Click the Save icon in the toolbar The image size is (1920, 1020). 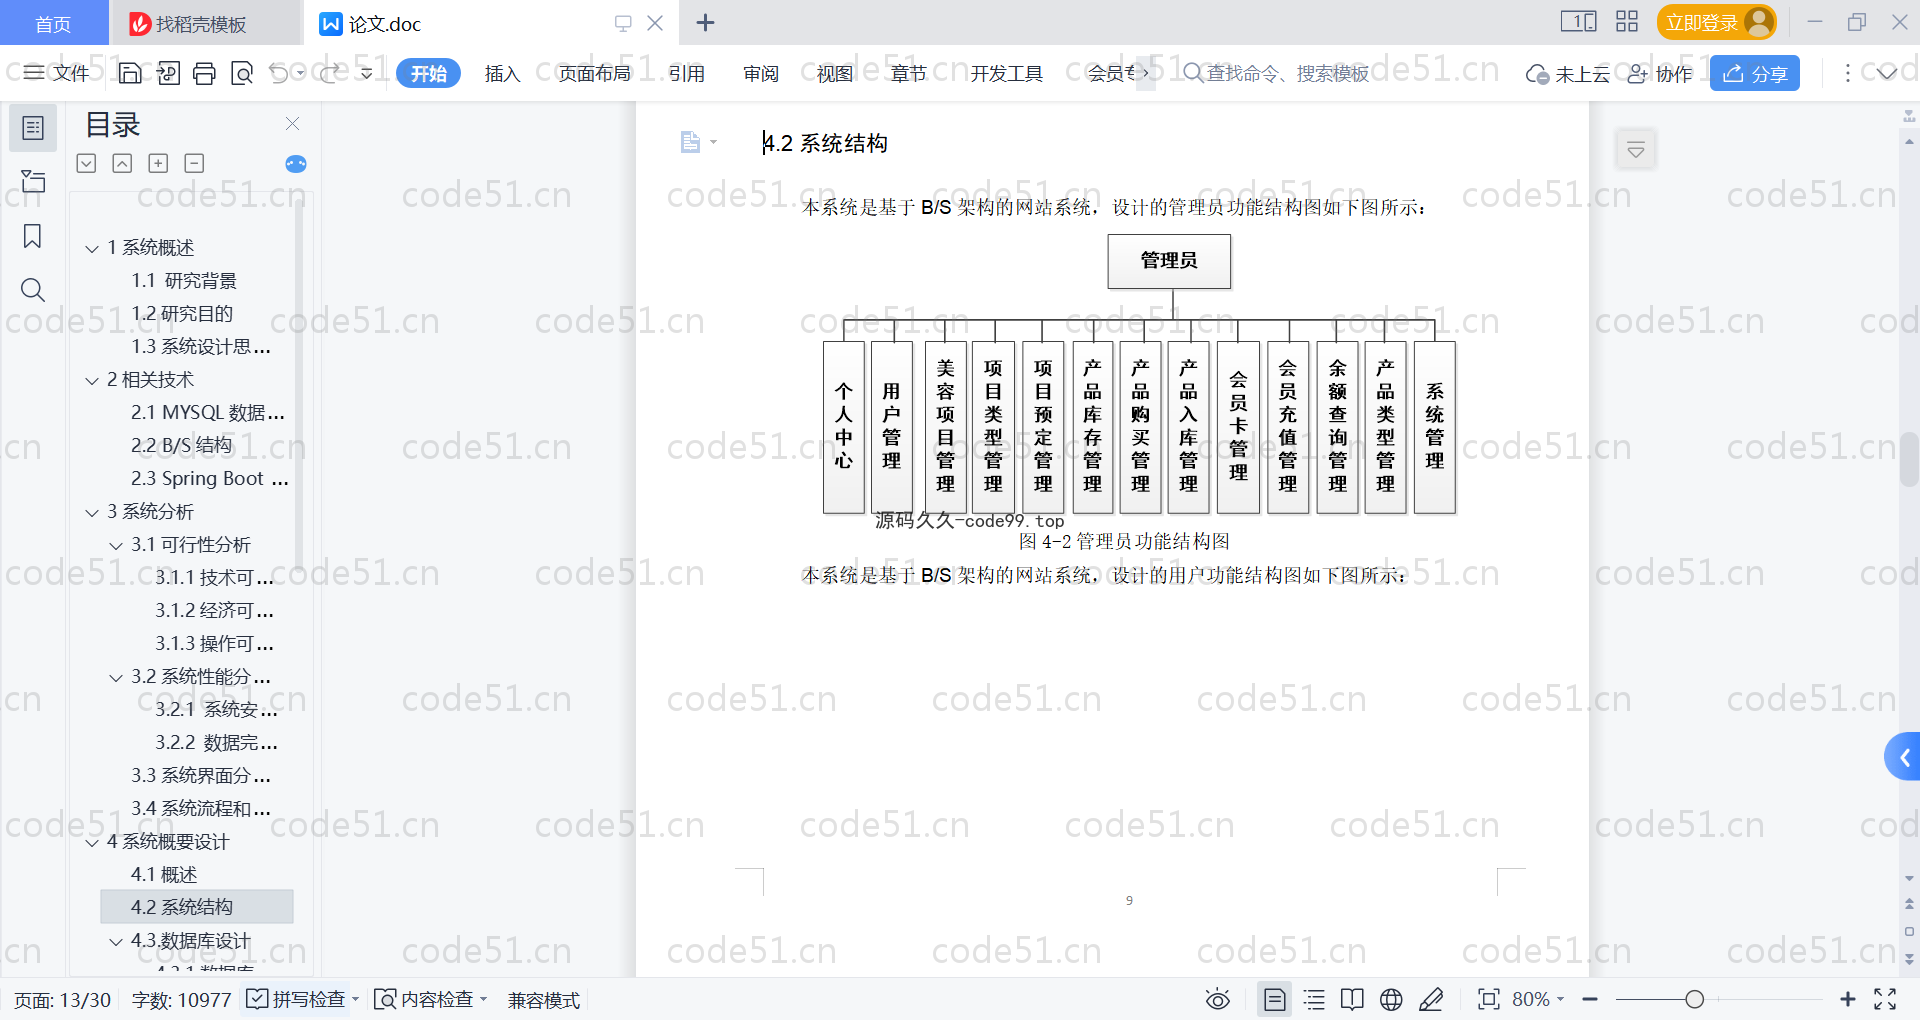click(x=130, y=73)
